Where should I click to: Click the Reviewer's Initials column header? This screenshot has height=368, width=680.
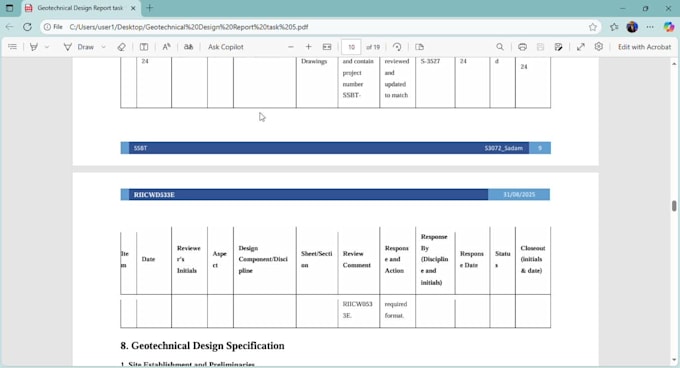(x=189, y=259)
